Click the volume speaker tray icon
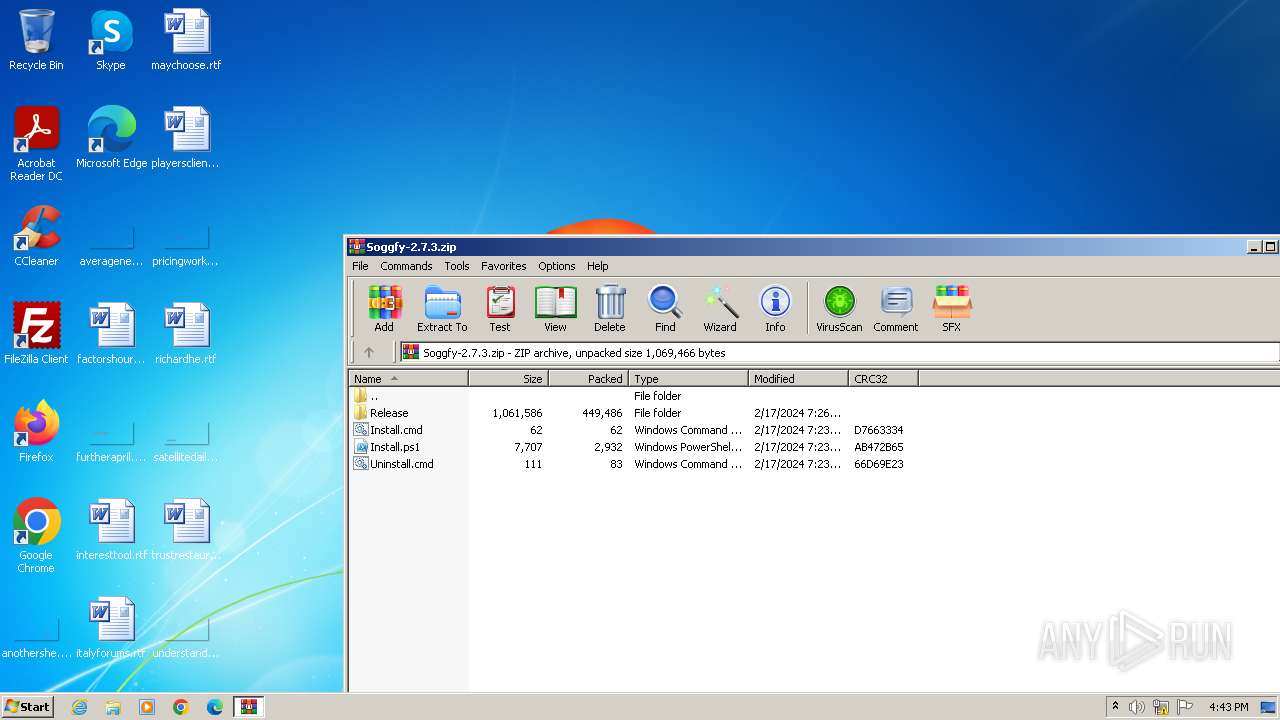This screenshot has height=720, width=1280. (1137, 707)
